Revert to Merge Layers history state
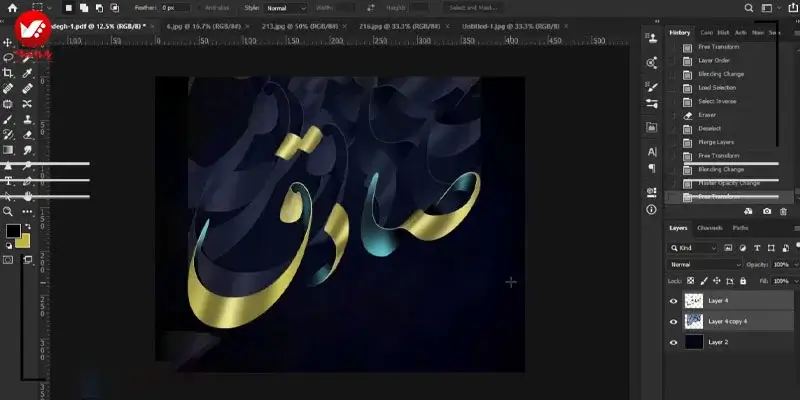The image size is (800, 400). pos(716,142)
